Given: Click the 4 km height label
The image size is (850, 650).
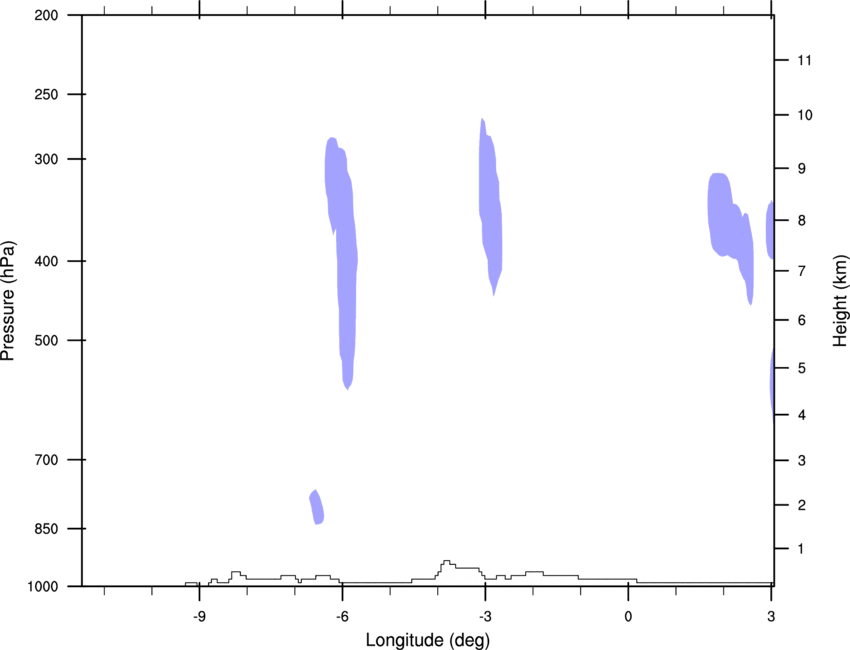Looking at the screenshot, I should pos(801,415).
